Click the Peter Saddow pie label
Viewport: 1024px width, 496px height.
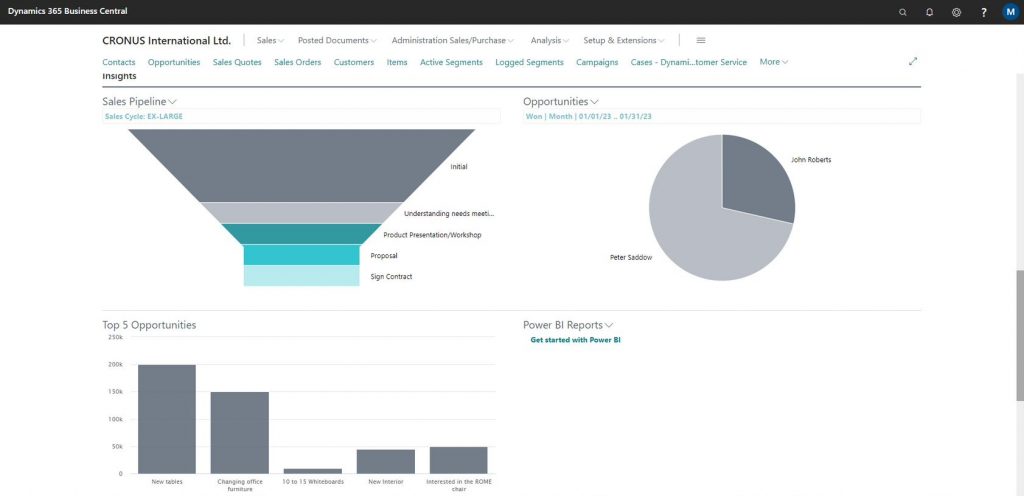click(x=631, y=258)
